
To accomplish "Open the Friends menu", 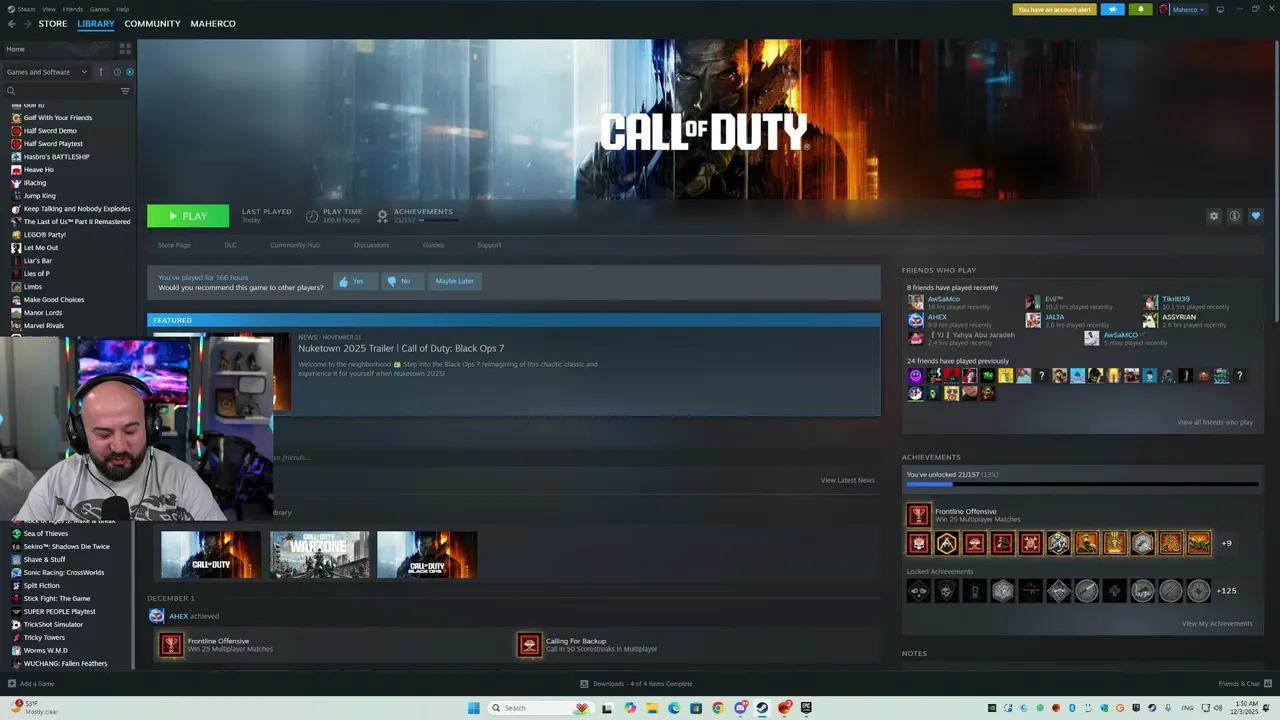I will (x=73, y=9).
